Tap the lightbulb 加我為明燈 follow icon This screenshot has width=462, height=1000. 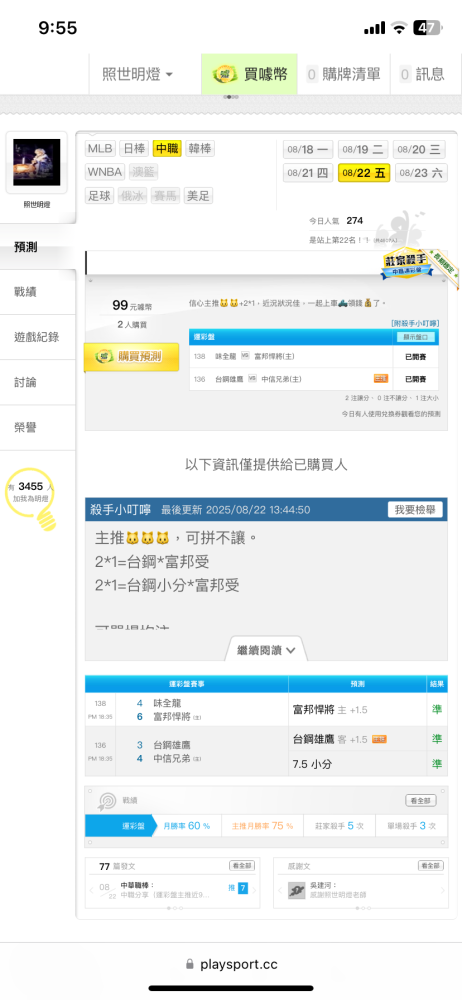[32, 501]
